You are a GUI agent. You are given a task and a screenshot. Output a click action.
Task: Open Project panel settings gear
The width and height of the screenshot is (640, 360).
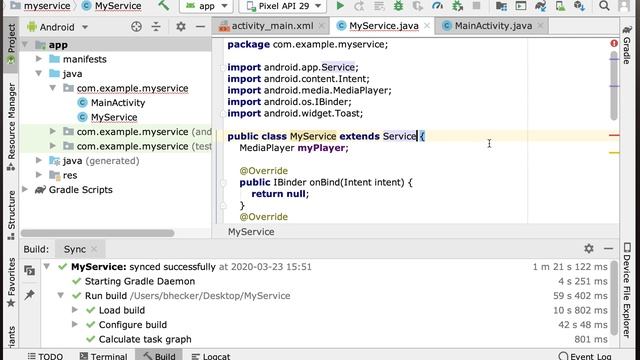[180, 27]
